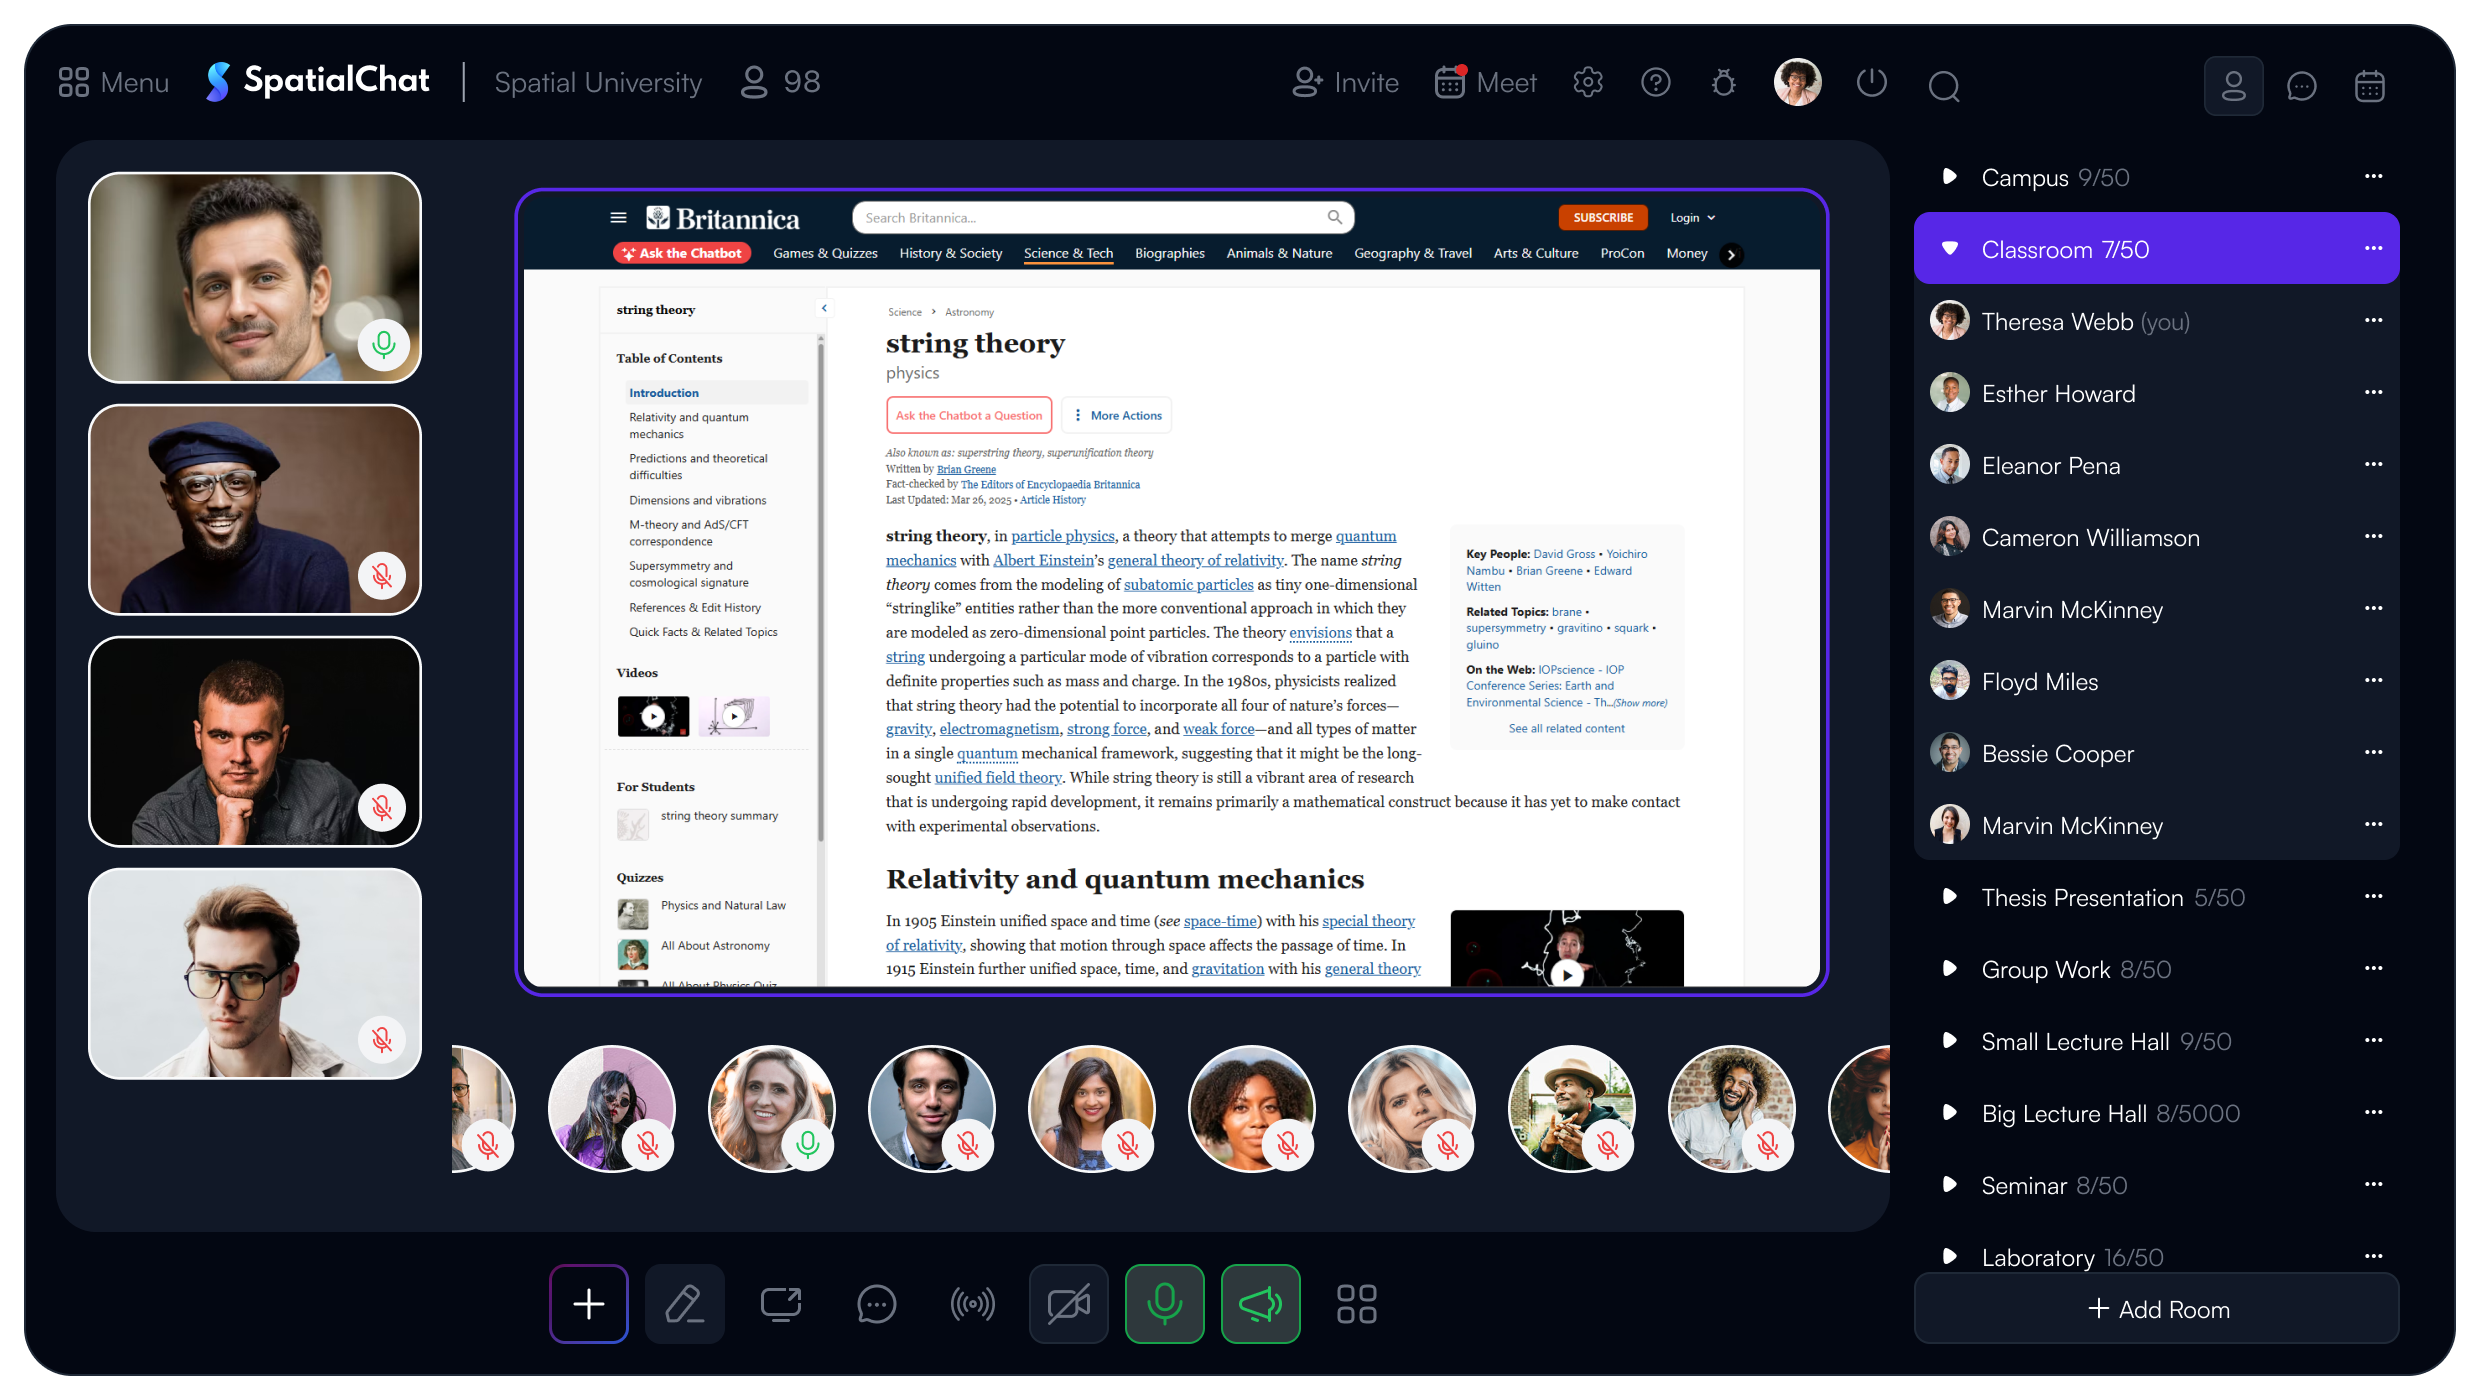Open options for Classroom room
Image resolution: width=2480 pixels, height=1400 pixels.
2373,248
